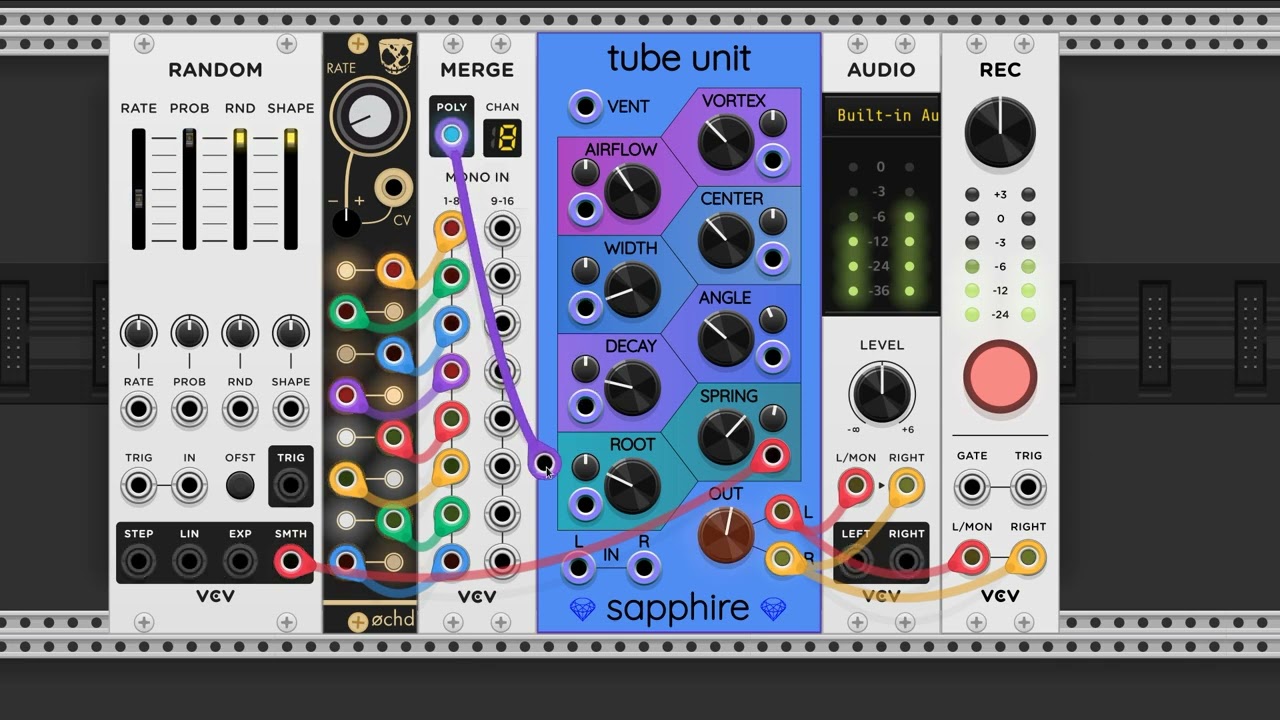Screen dimensions: 1280x720
Task: Click the tube unit title text
Action: click(x=679, y=59)
